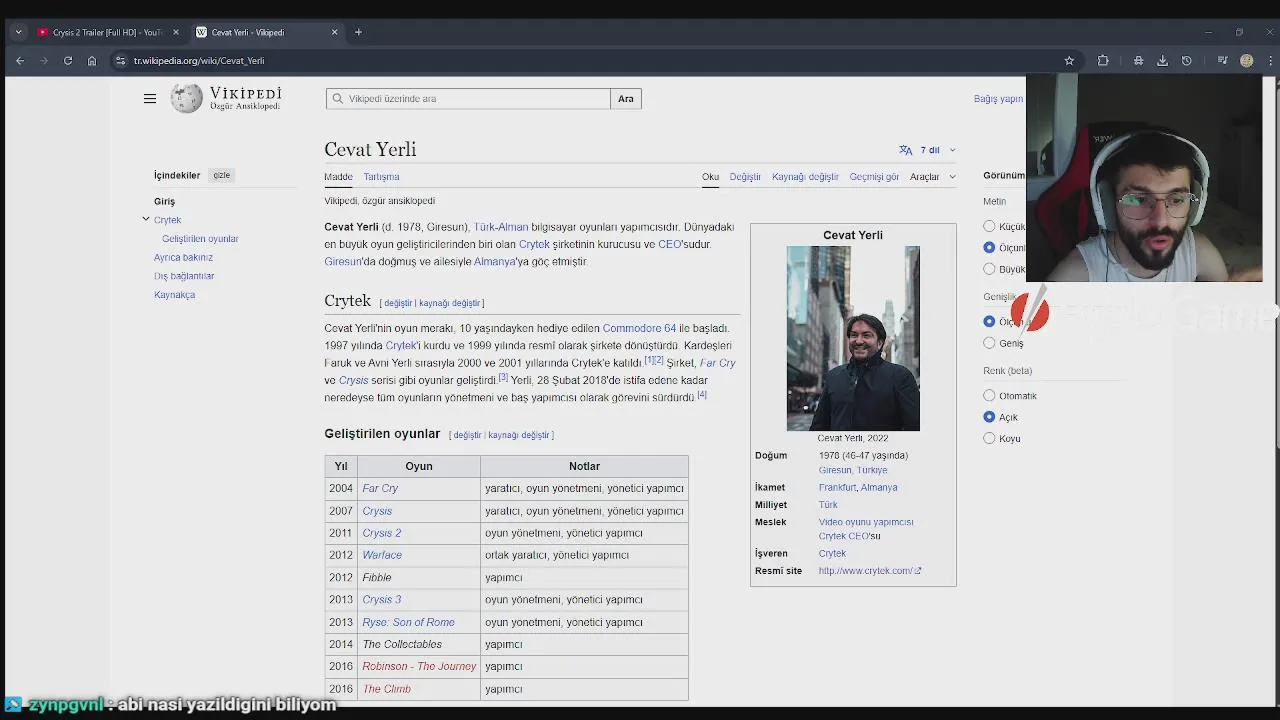The height and width of the screenshot is (720, 1280).
Task: Click the incognito-style extension icon
Action: (1138, 61)
